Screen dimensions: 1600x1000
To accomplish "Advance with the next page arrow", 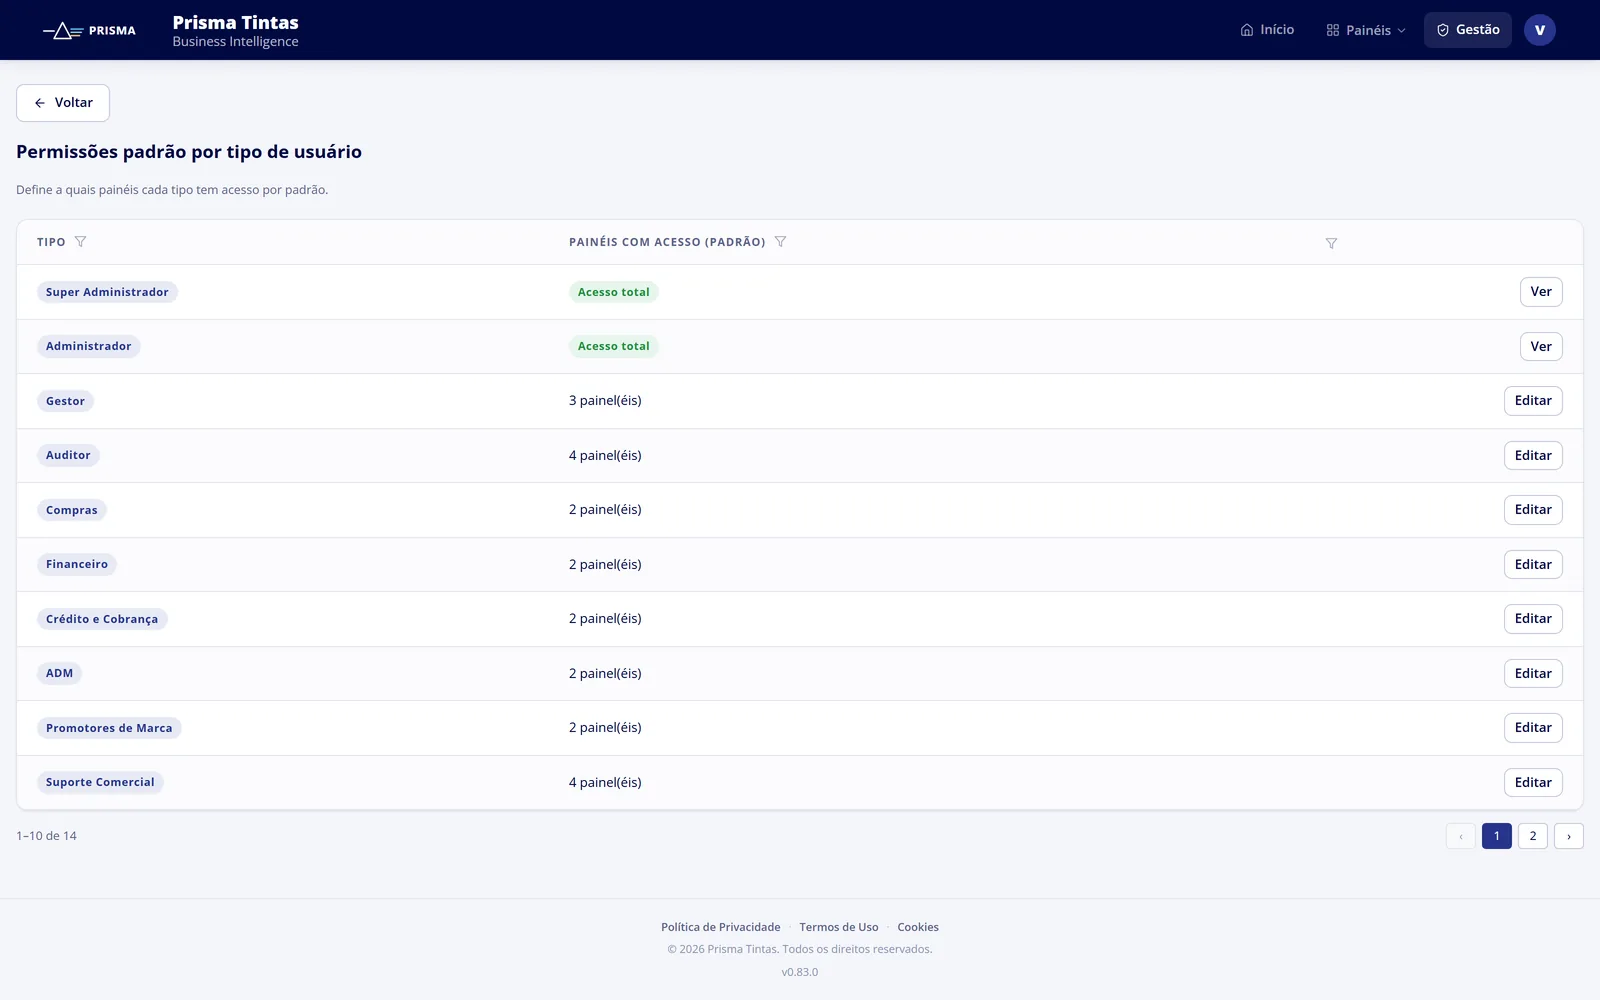I will 1568,836.
